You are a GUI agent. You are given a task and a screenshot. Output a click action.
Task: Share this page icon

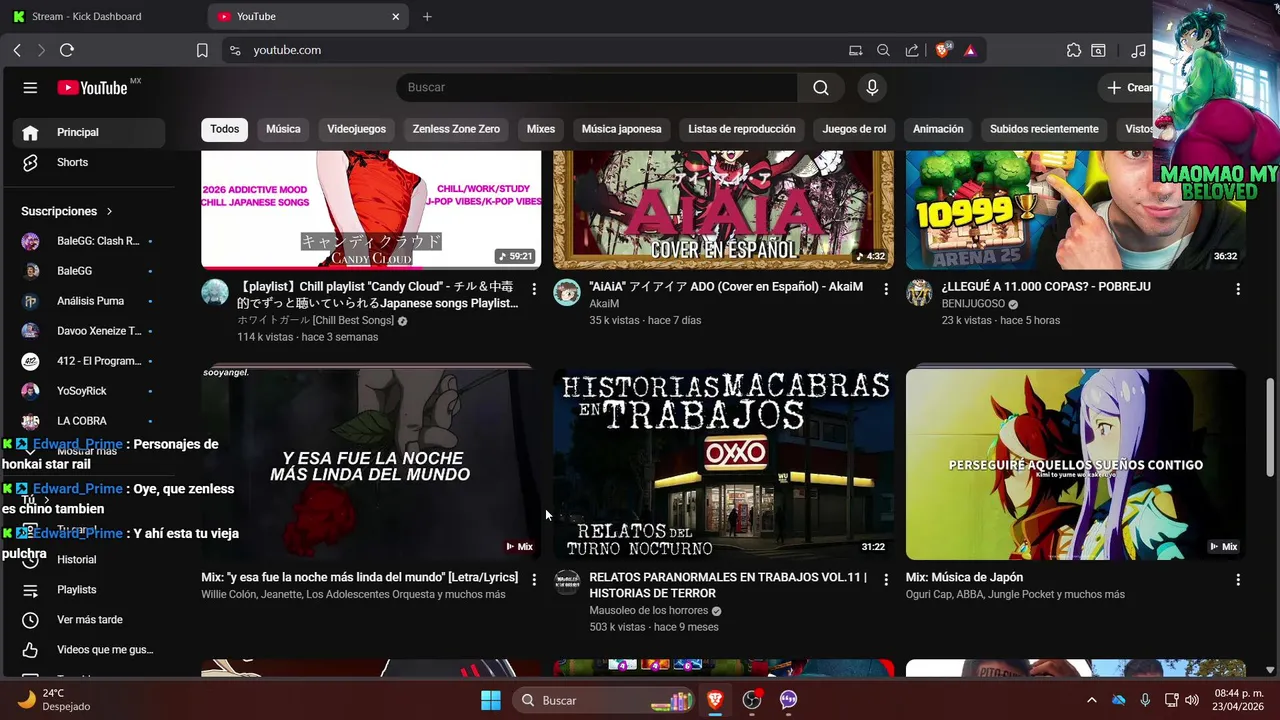pyautogui.click(x=912, y=50)
